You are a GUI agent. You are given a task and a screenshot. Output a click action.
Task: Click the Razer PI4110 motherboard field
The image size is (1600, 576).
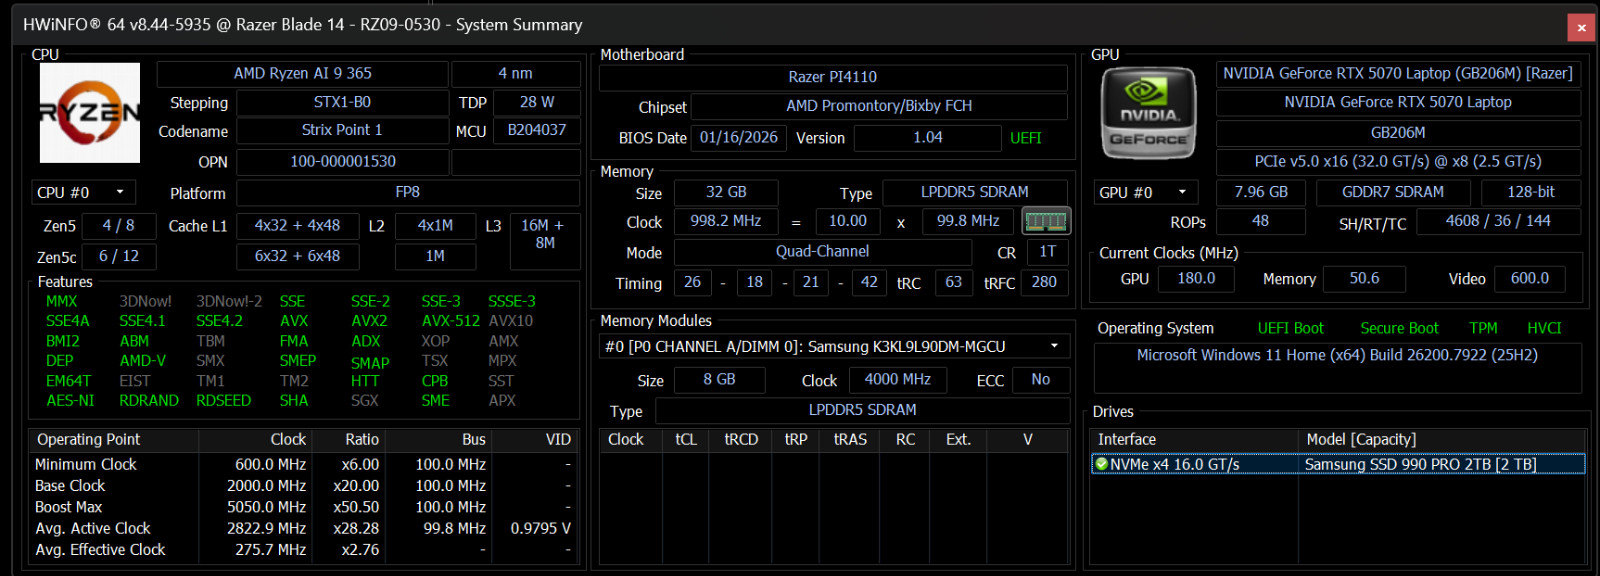(832, 77)
